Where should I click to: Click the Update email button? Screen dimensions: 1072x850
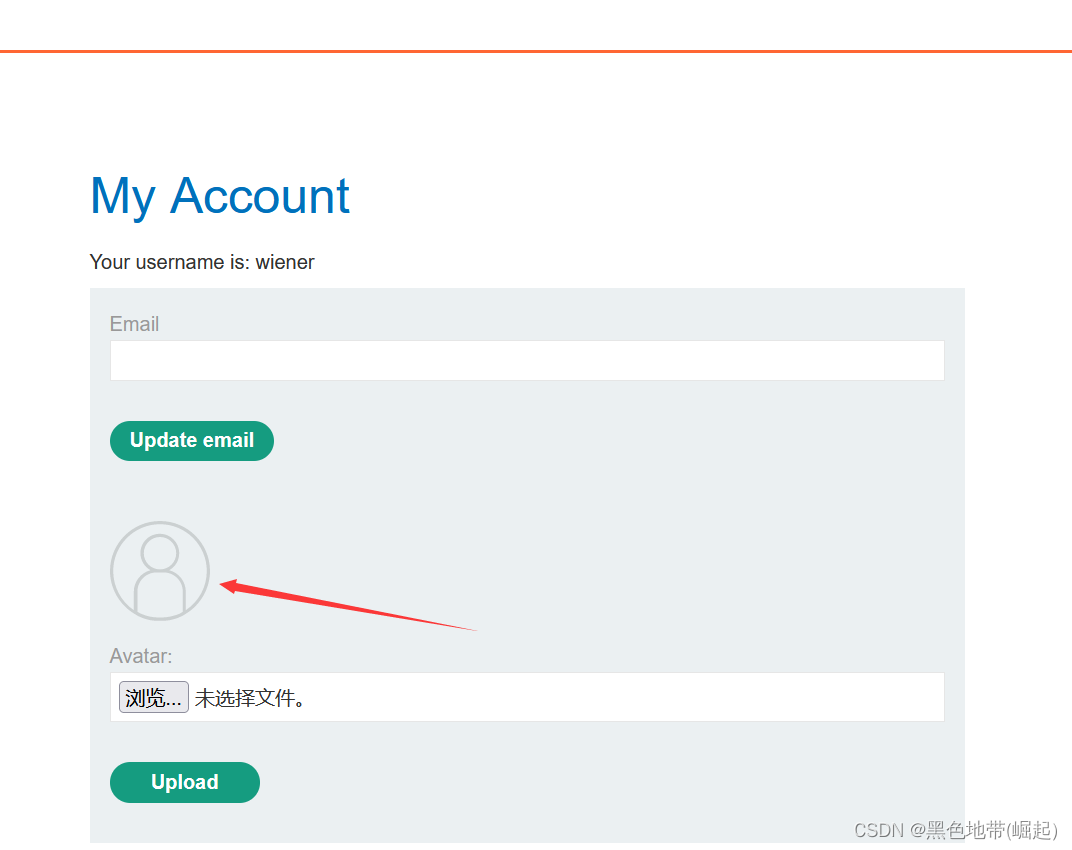click(x=191, y=440)
